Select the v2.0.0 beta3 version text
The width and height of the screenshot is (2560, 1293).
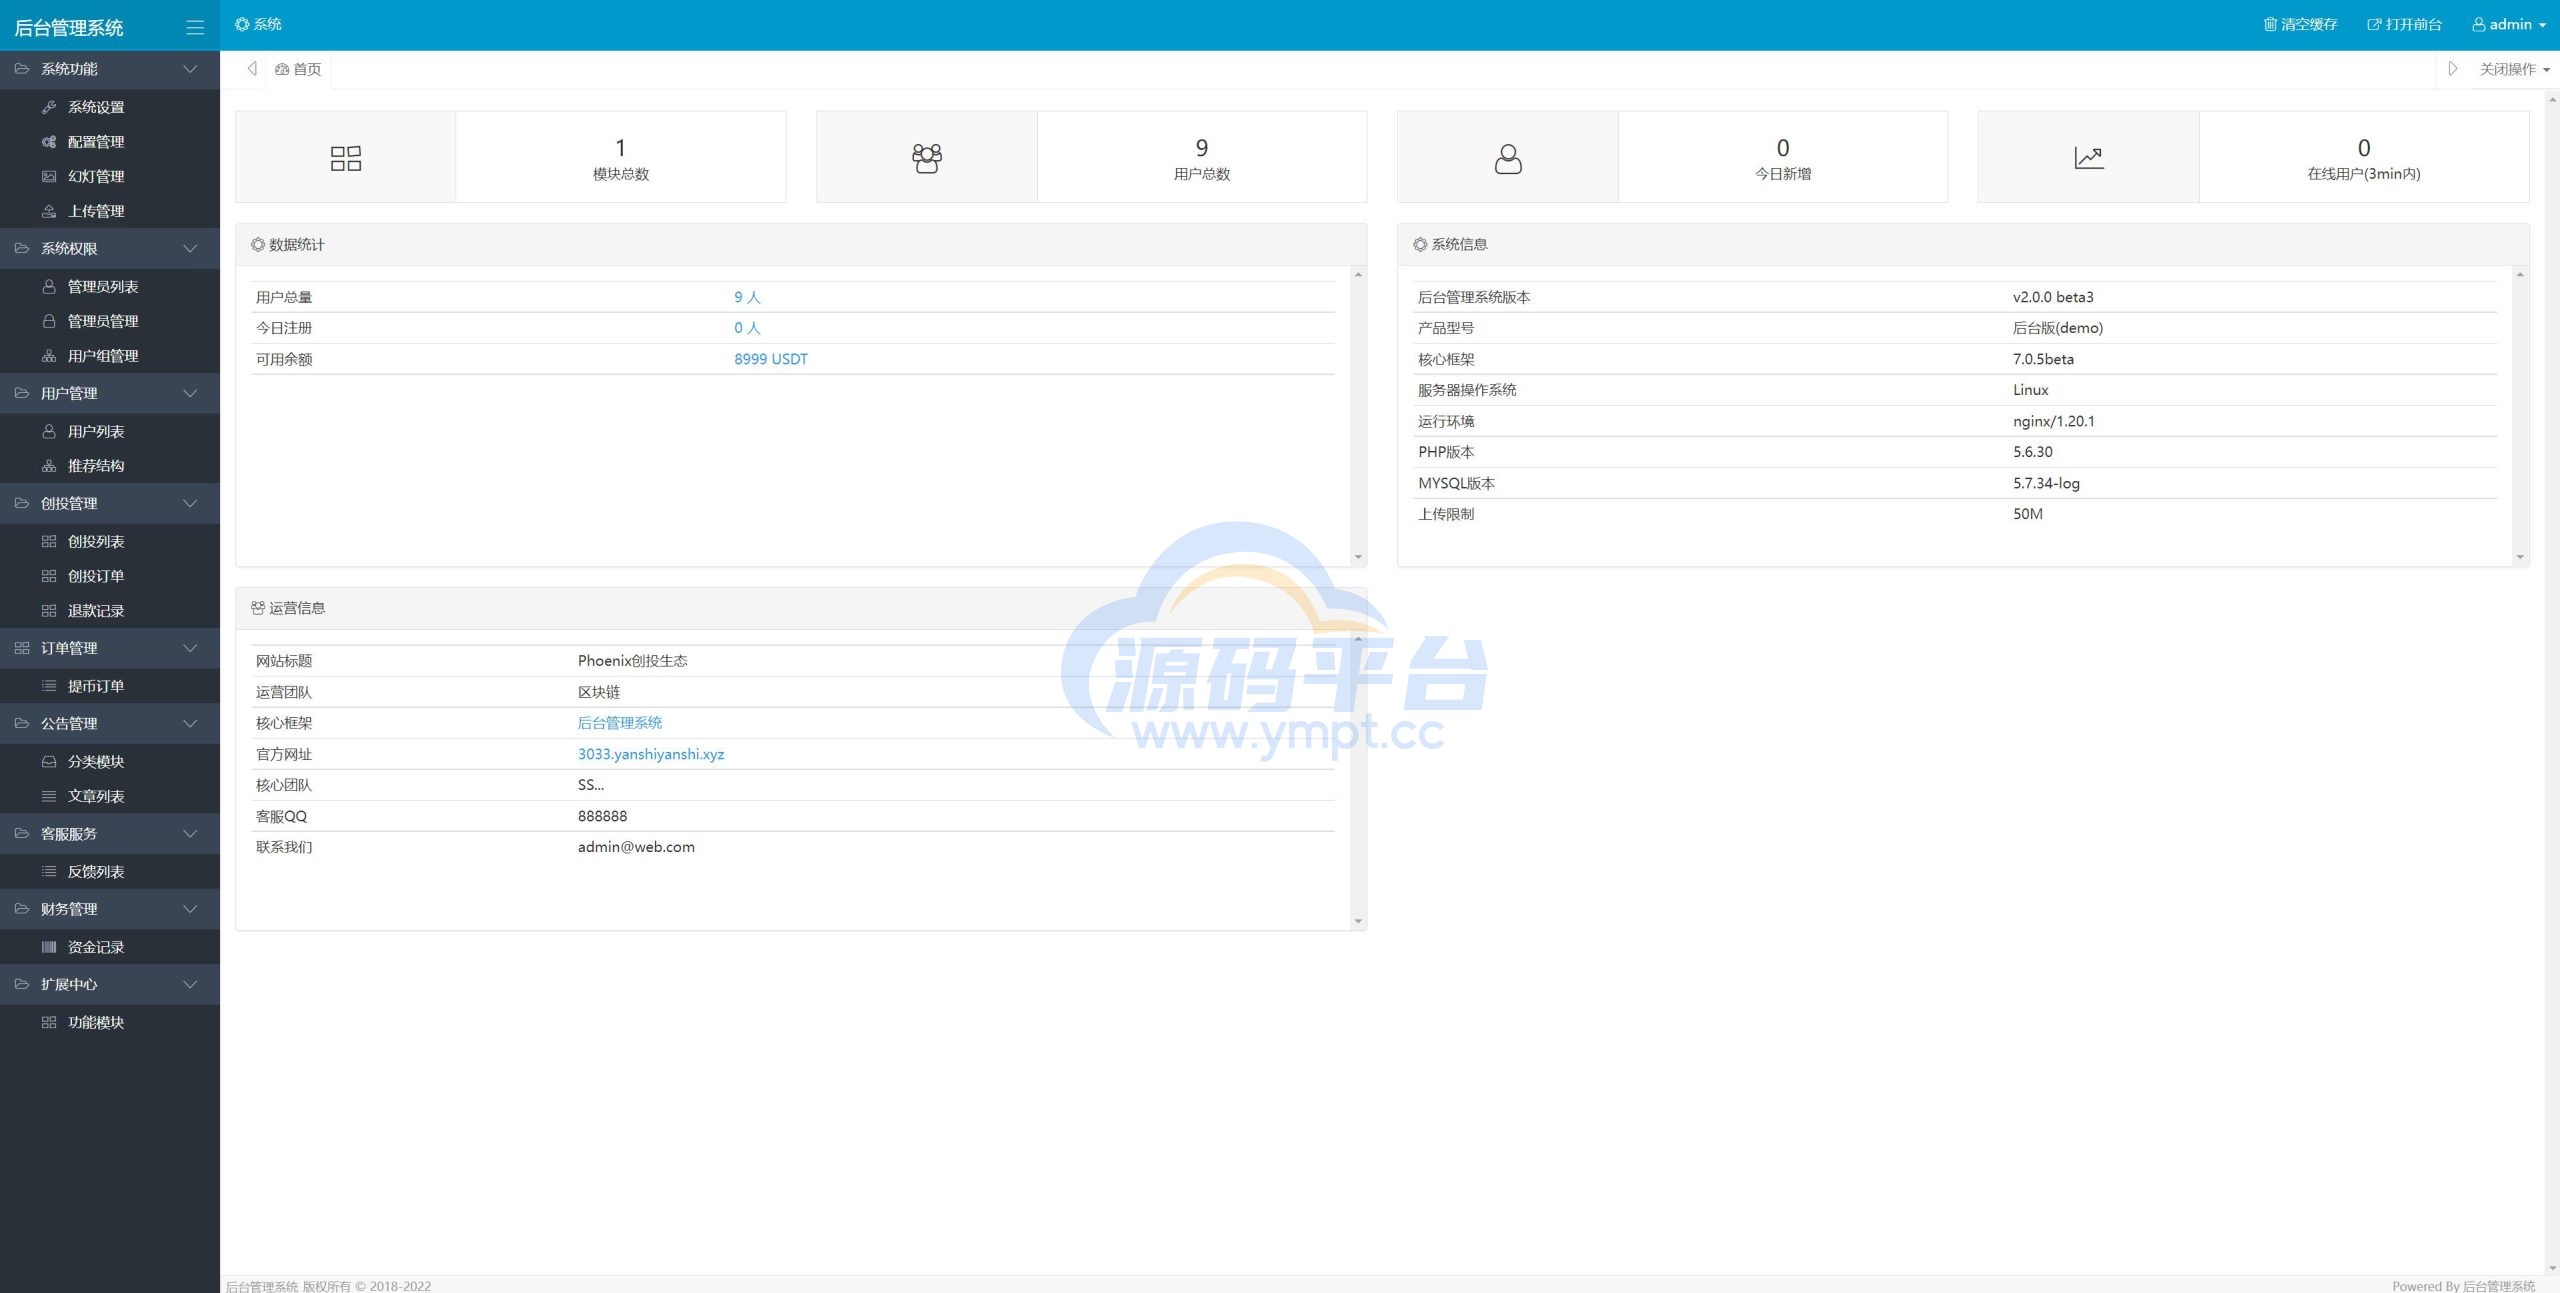click(2053, 297)
